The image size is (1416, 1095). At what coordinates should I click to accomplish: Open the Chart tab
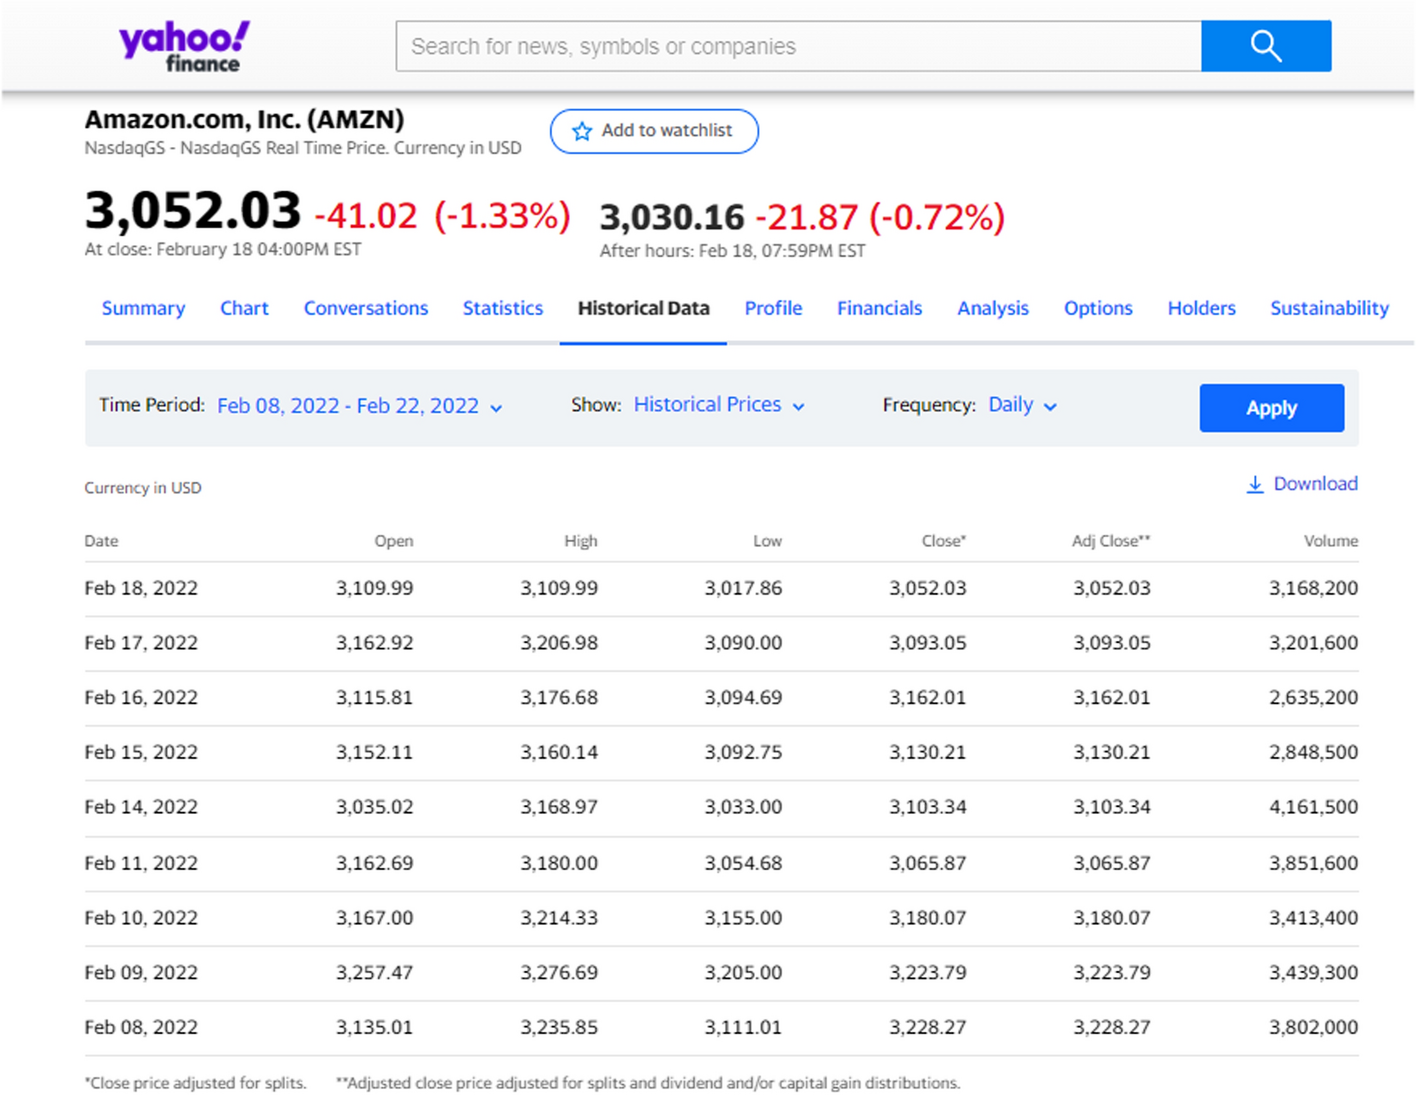(x=244, y=308)
